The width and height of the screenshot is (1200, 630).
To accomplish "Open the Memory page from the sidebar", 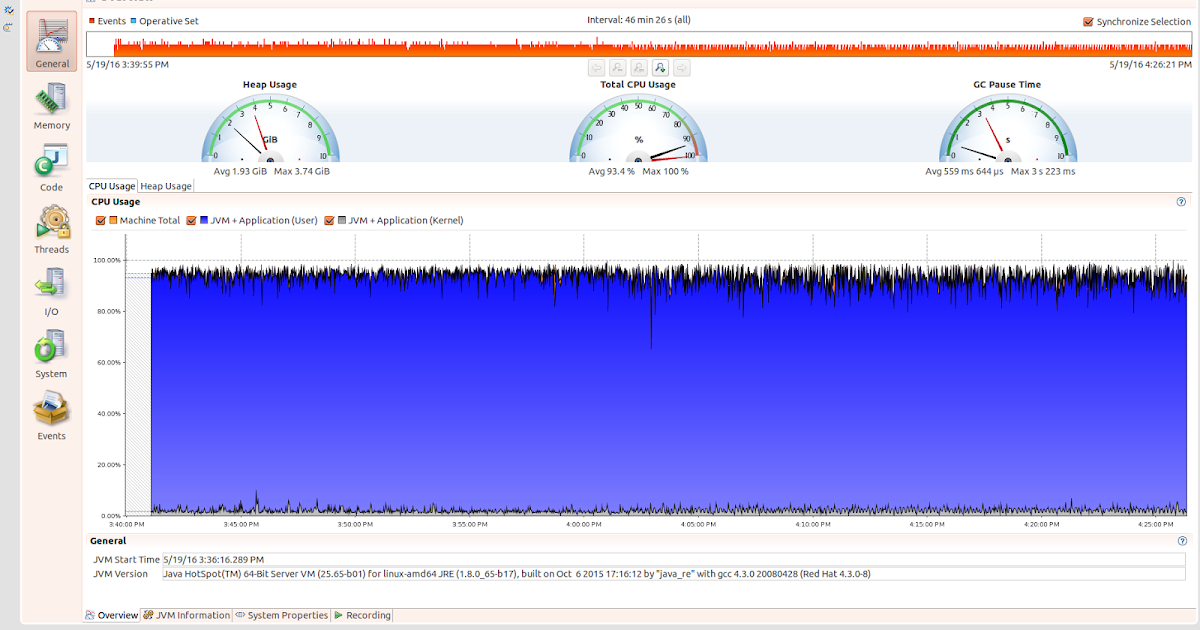I will tap(51, 105).
